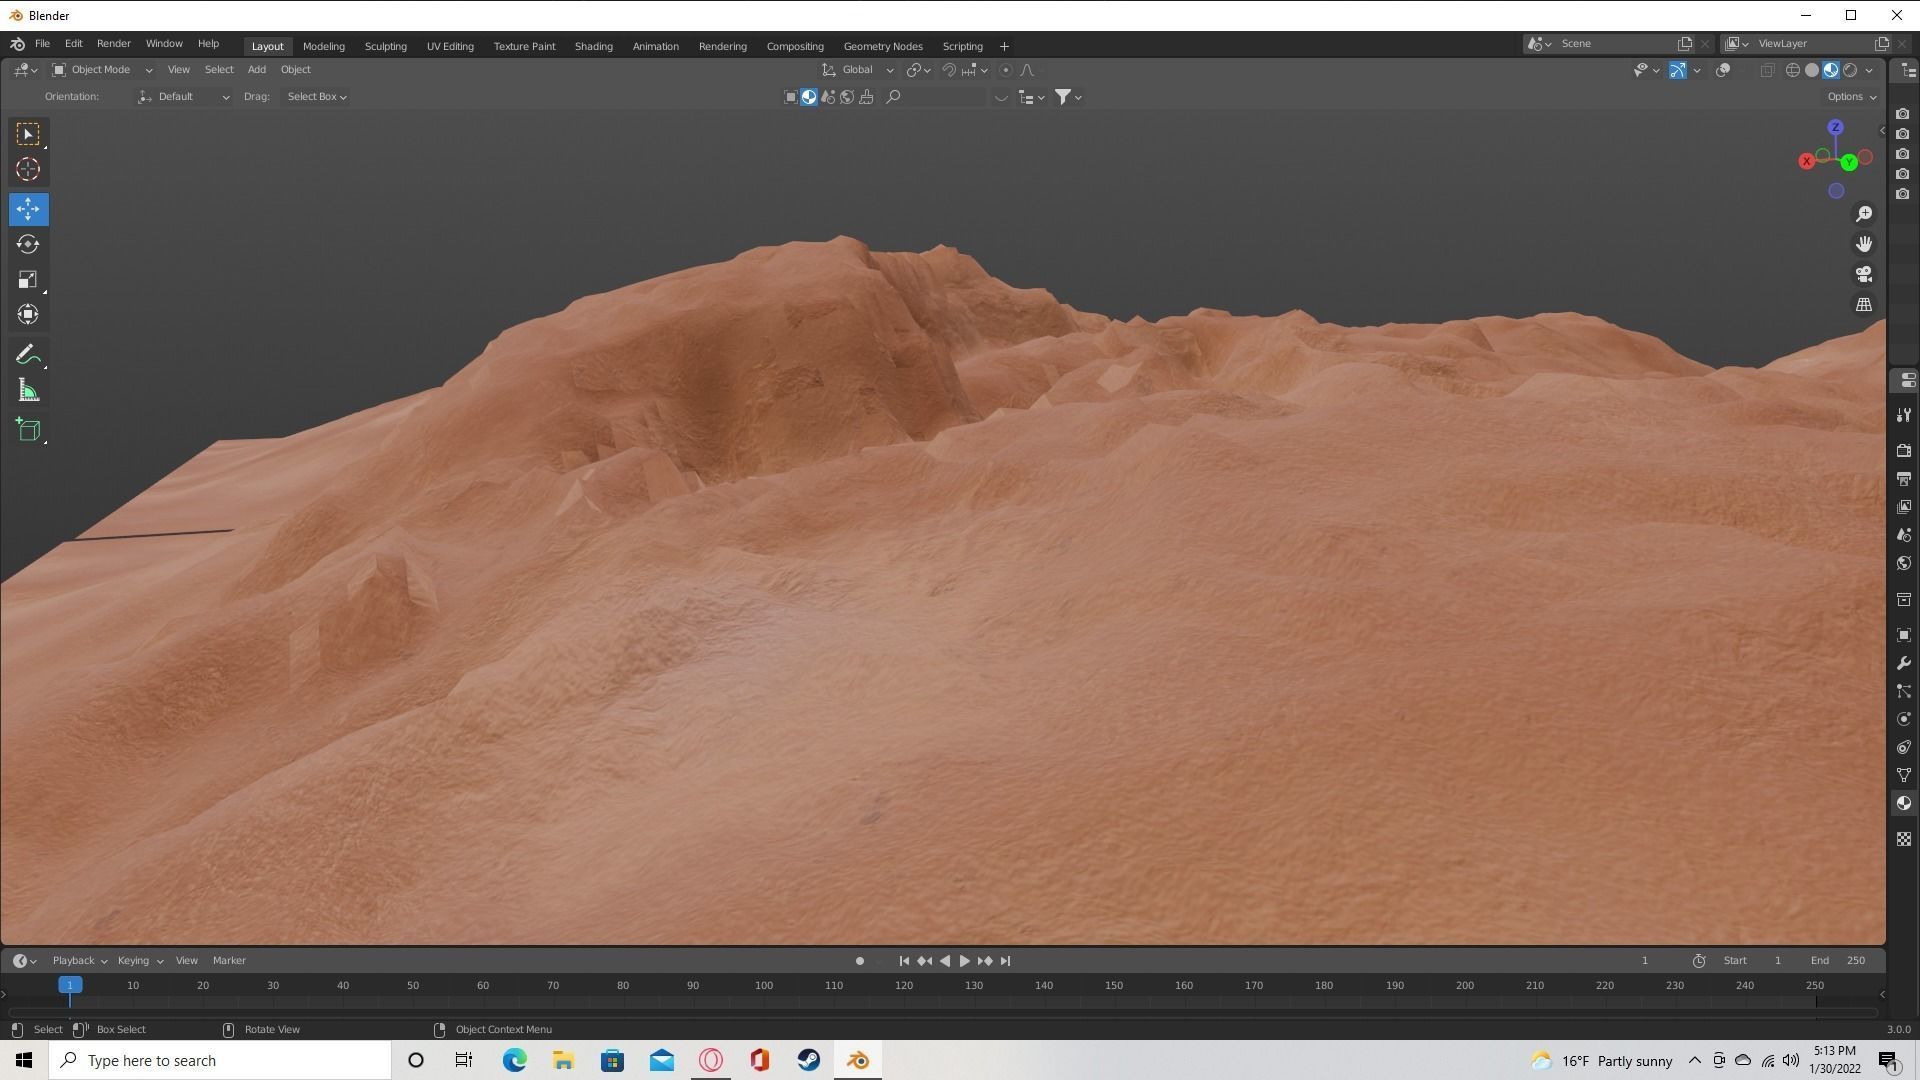The image size is (1920, 1080).
Task: Switch perspective/orthographic with grid gizmo
Action: pos(1864,304)
